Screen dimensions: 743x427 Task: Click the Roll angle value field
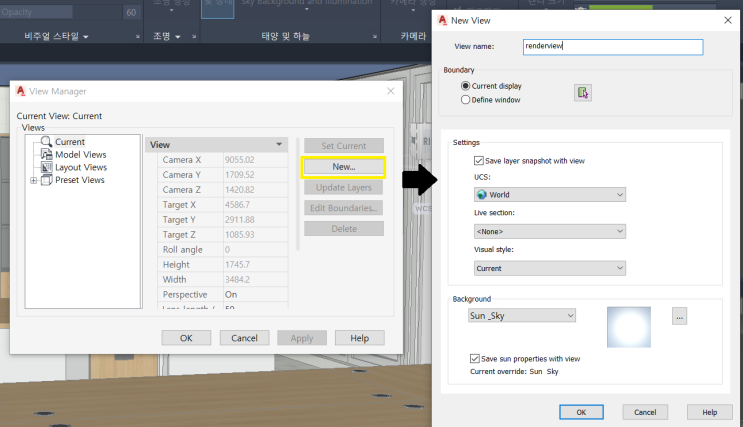(x=255, y=250)
